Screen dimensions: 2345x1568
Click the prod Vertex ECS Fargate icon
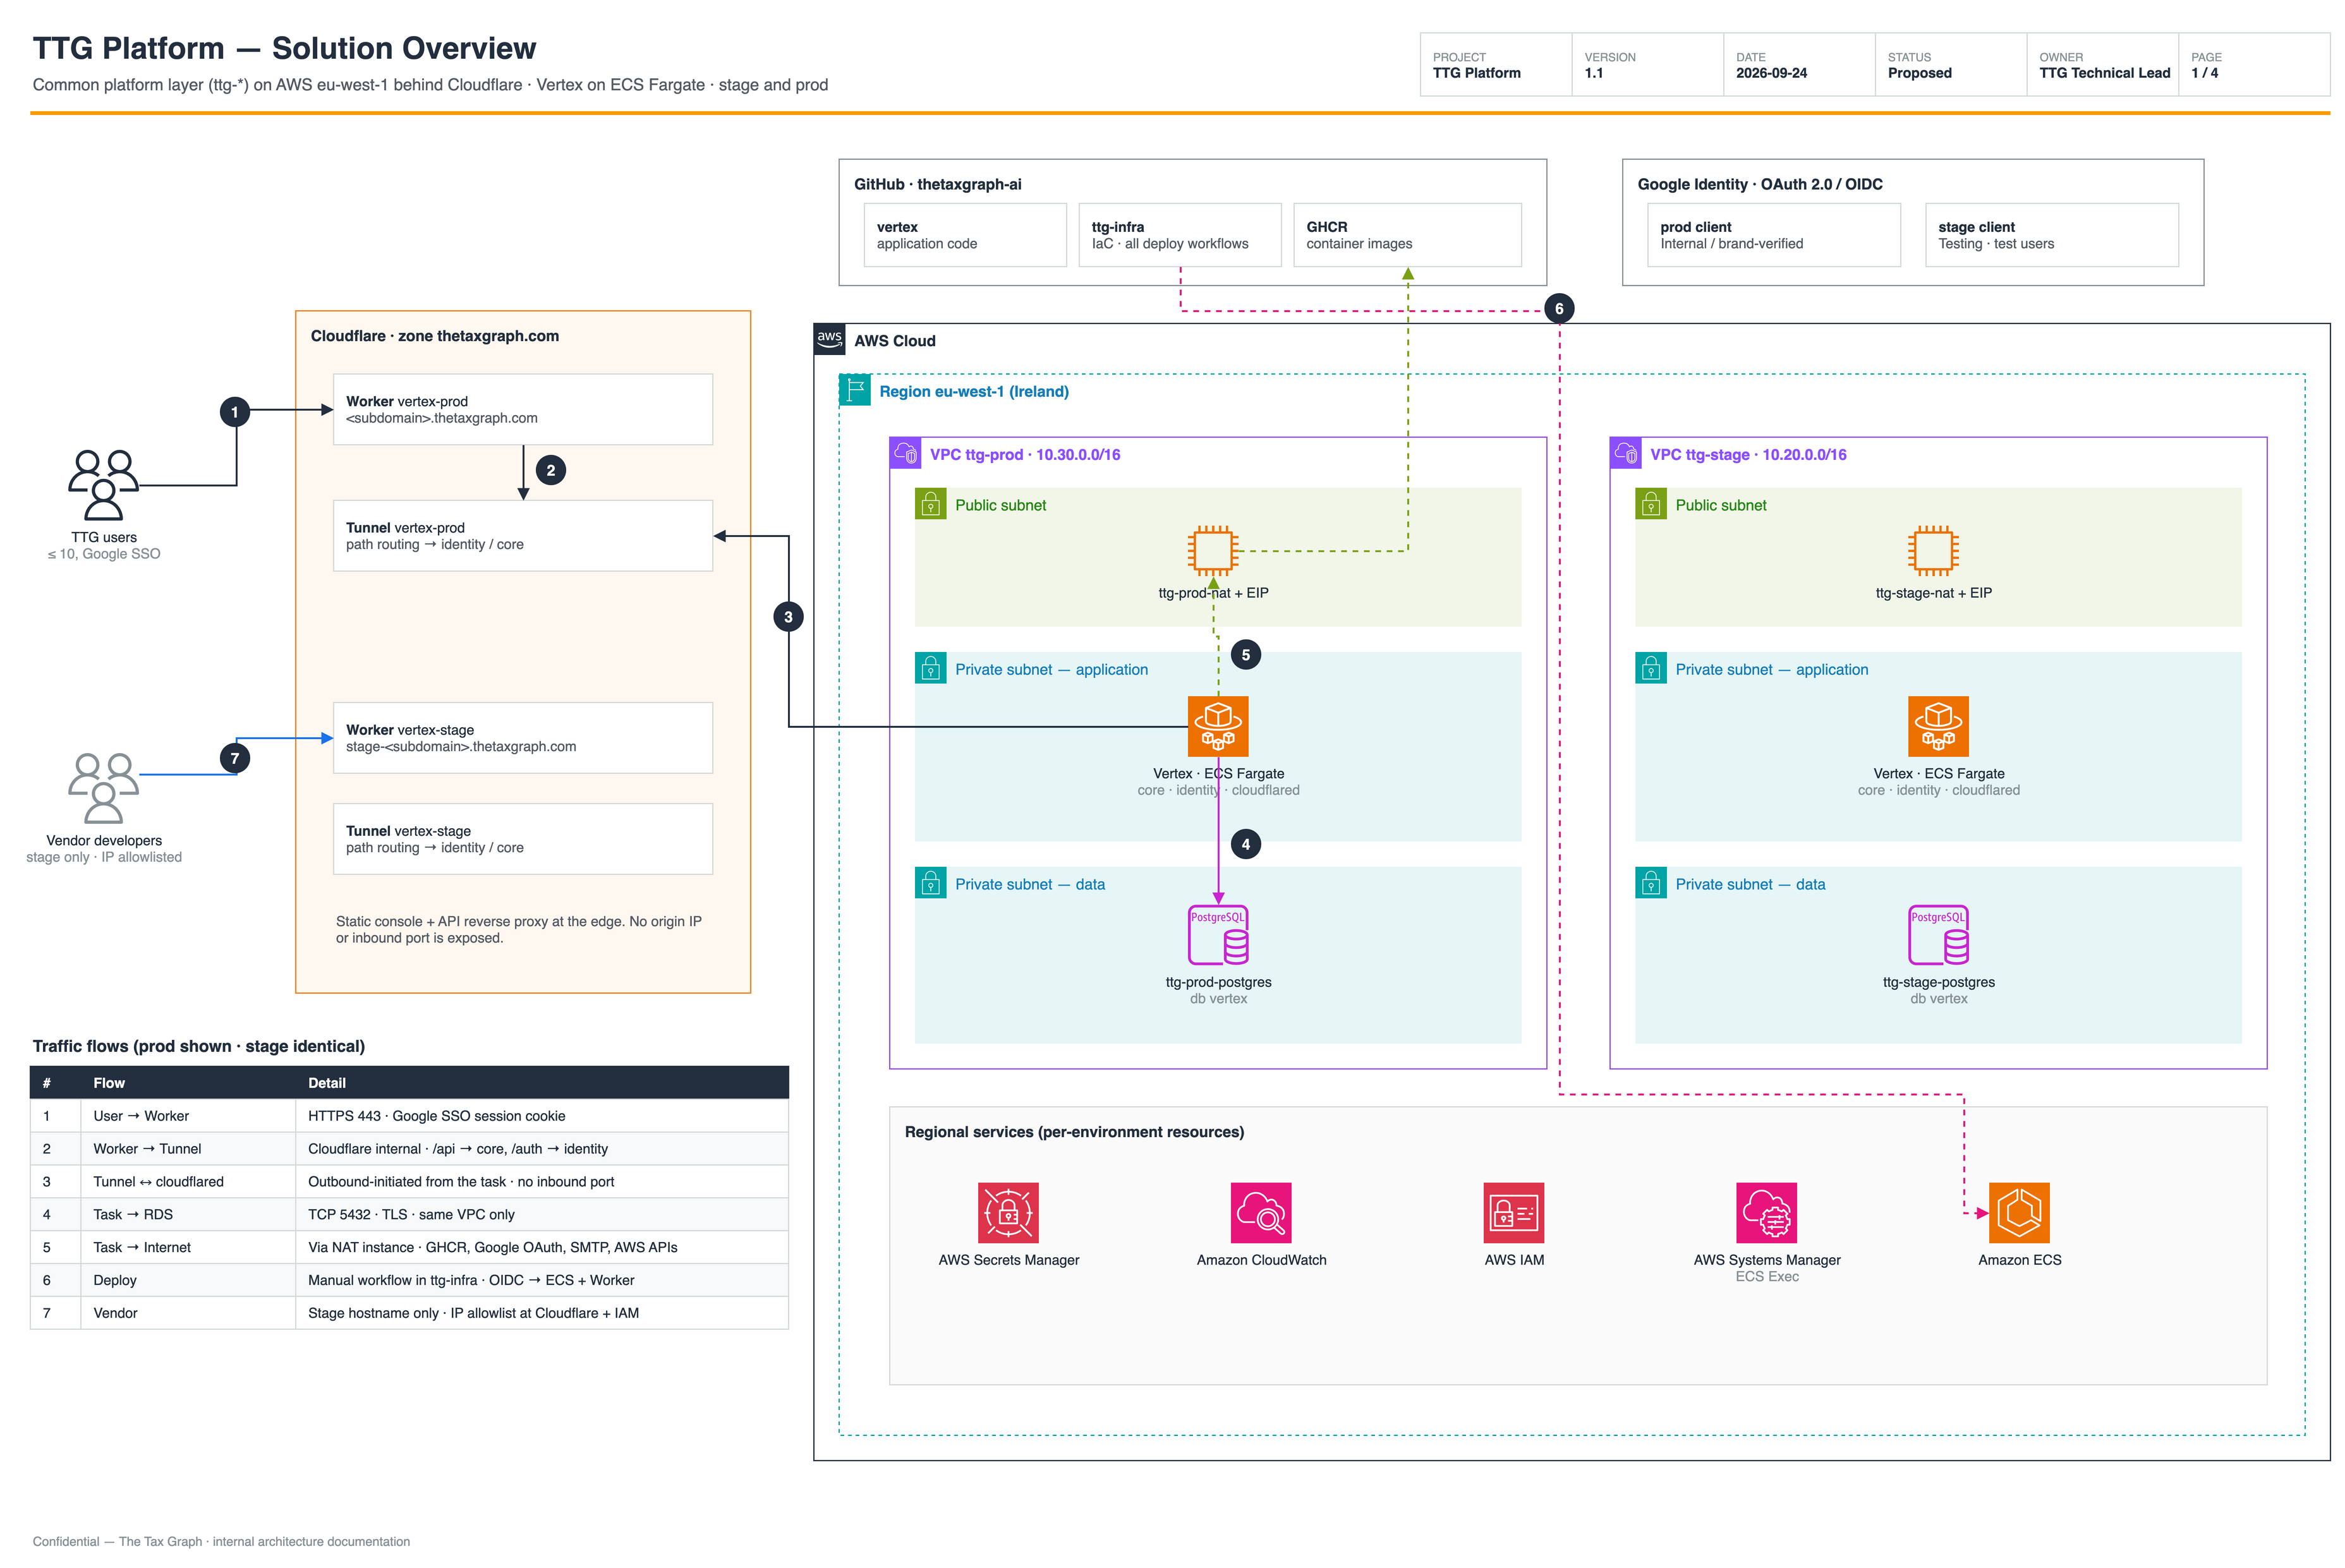pyautogui.click(x=1218, y=726)
